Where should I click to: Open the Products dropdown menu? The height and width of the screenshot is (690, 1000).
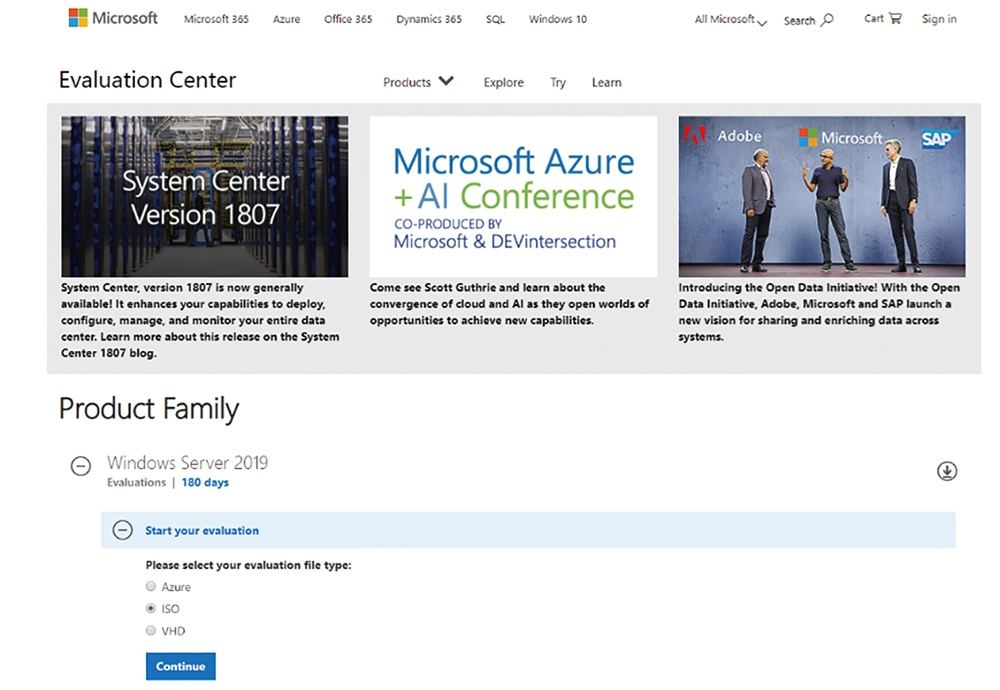click(418, 82)
